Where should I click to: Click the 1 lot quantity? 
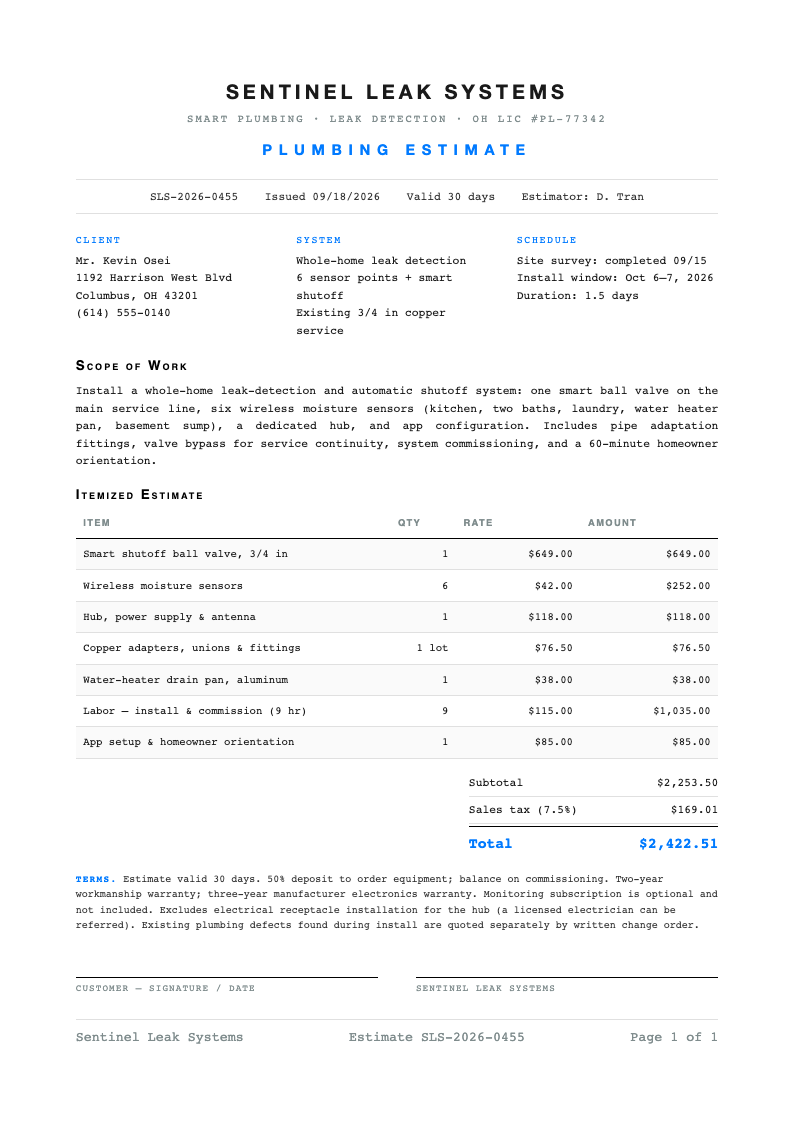432,648
